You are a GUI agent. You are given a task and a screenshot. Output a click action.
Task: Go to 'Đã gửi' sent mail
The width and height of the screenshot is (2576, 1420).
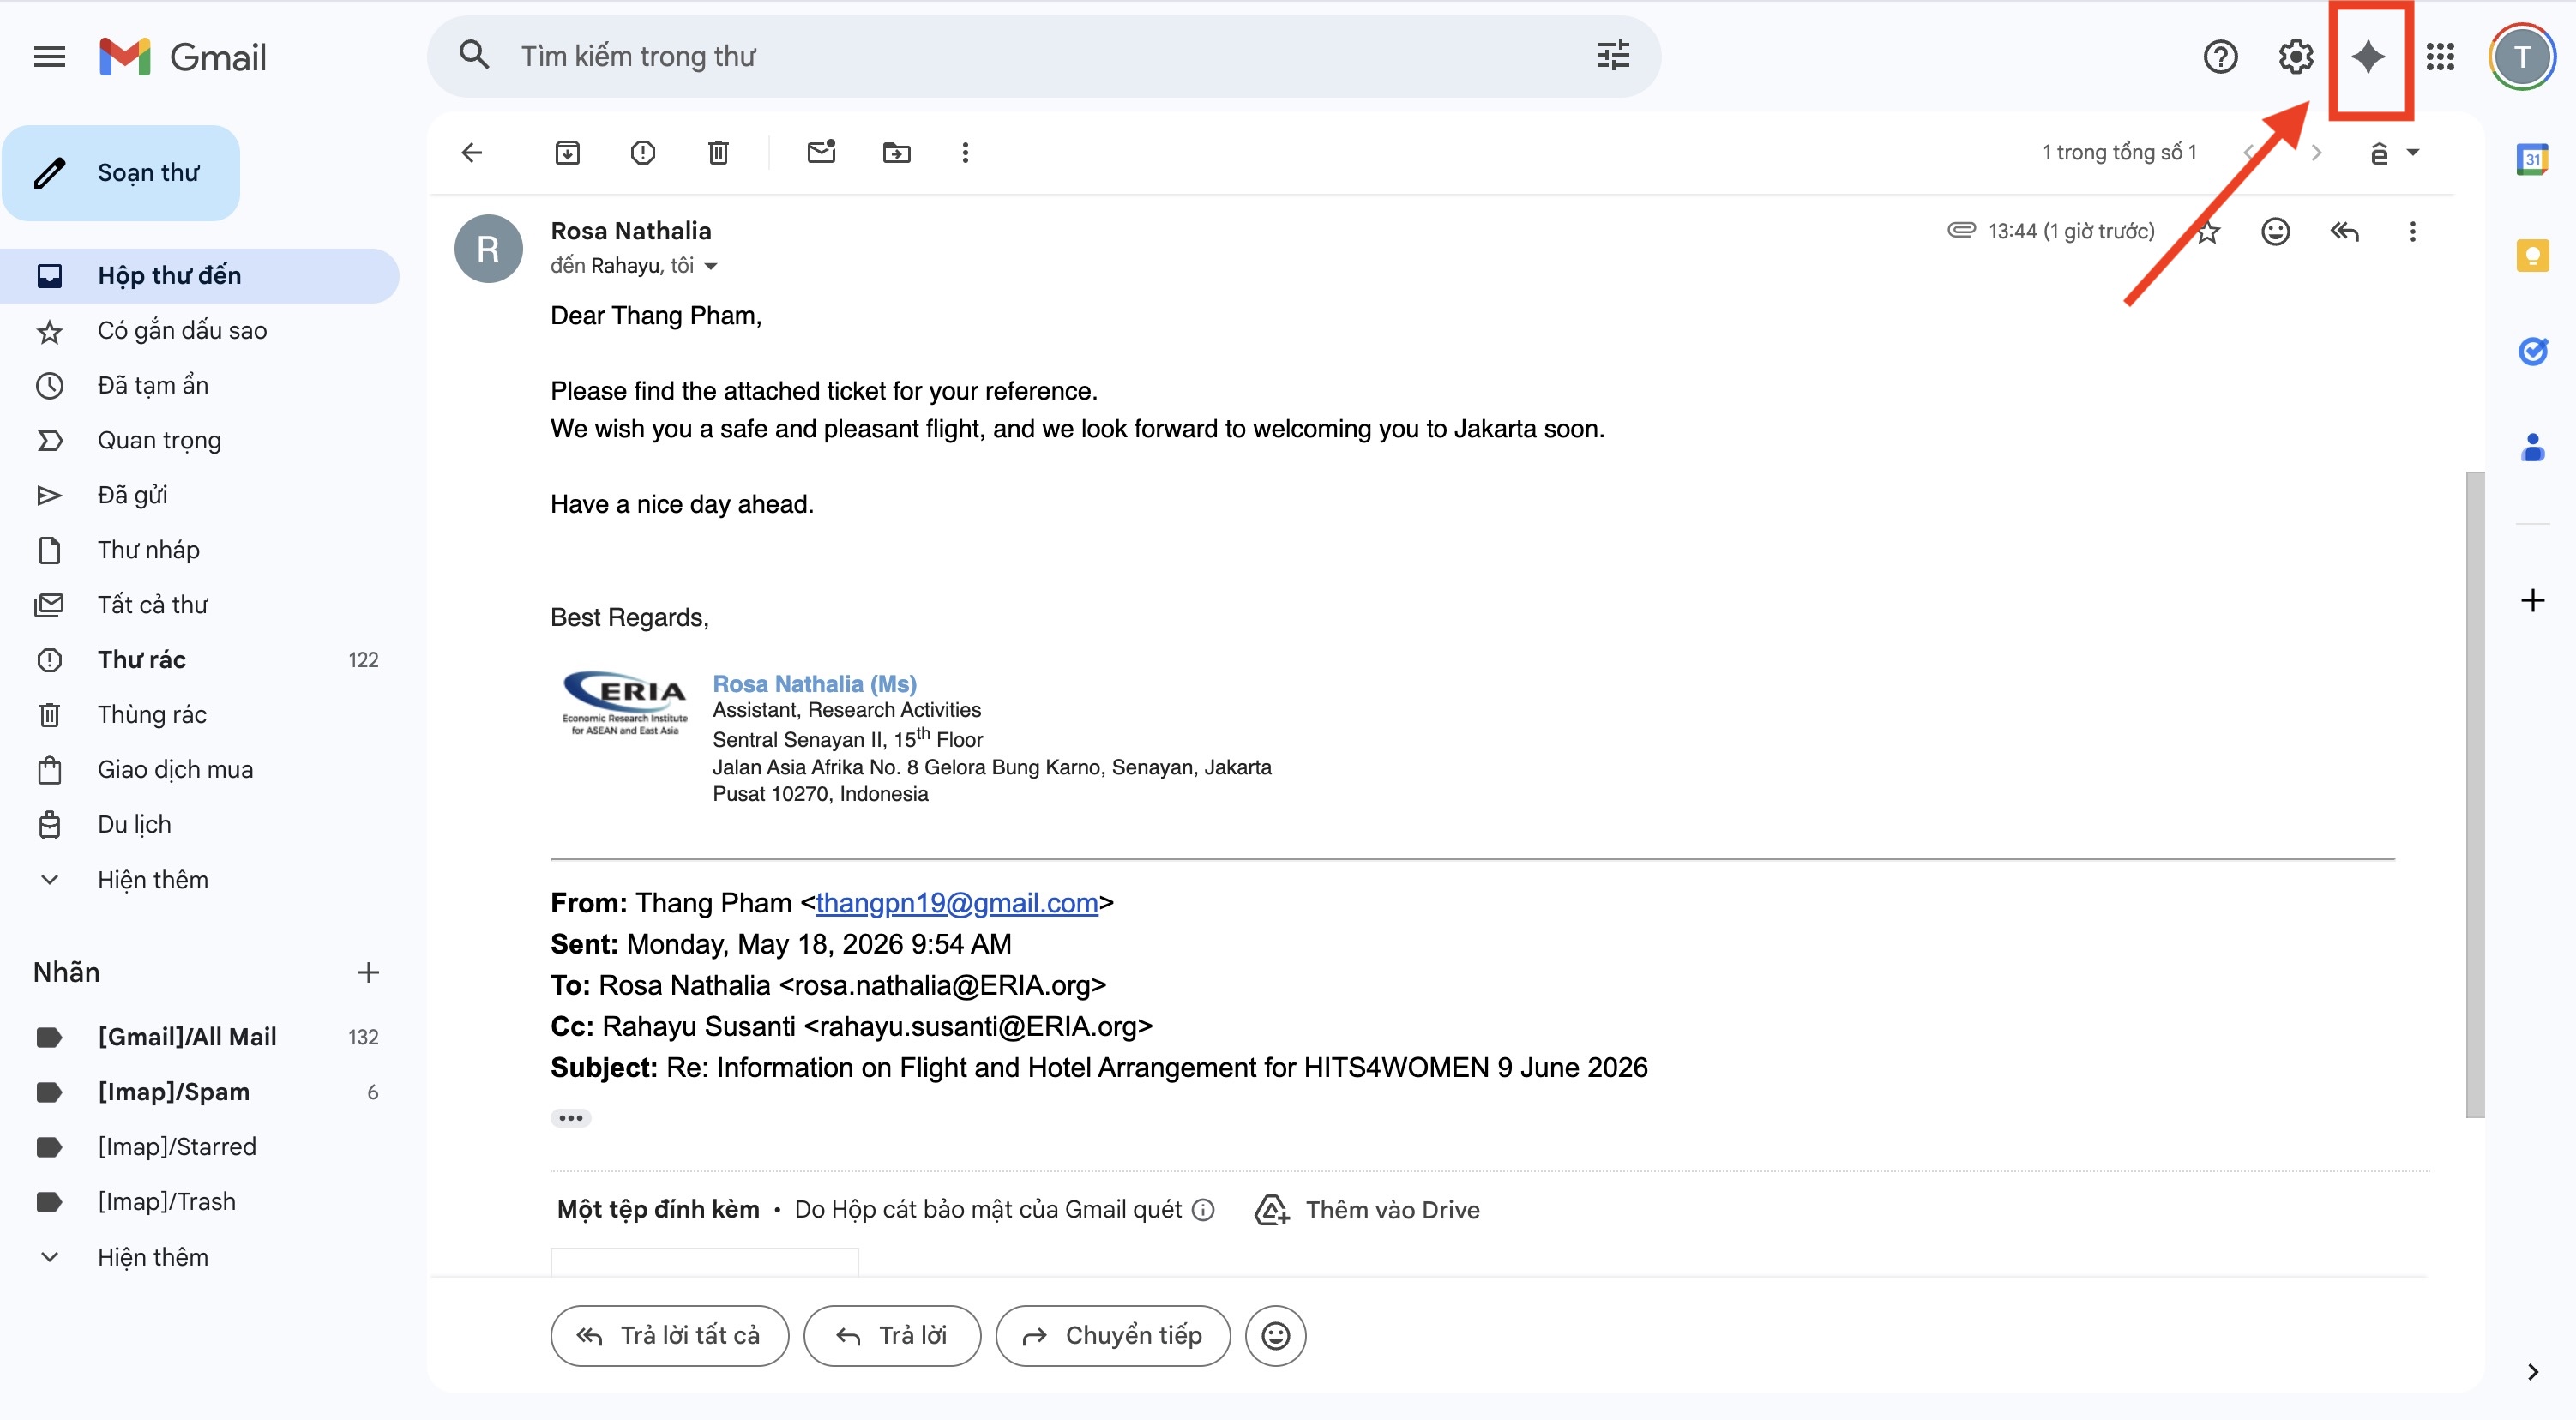tap(133, 495)
